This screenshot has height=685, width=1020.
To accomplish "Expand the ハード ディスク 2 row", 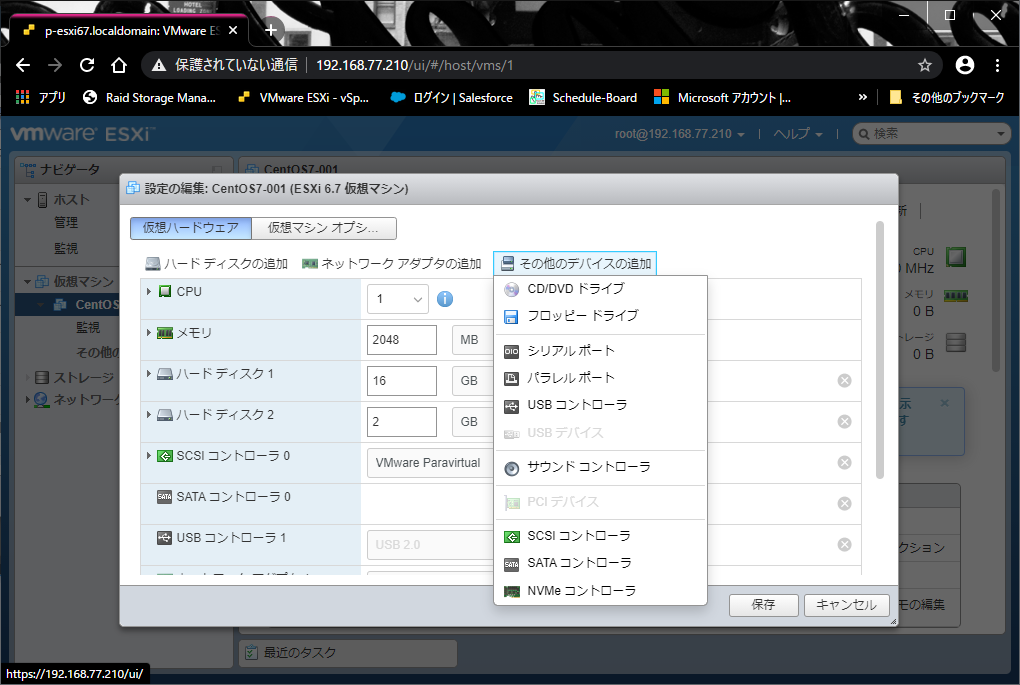I will (x=149, y=414).
